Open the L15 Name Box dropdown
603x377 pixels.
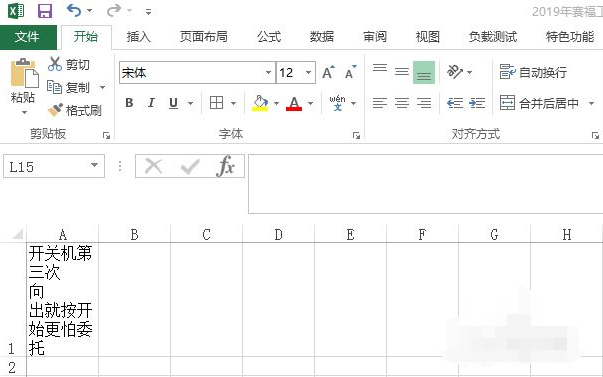click(x=94, y=166)
